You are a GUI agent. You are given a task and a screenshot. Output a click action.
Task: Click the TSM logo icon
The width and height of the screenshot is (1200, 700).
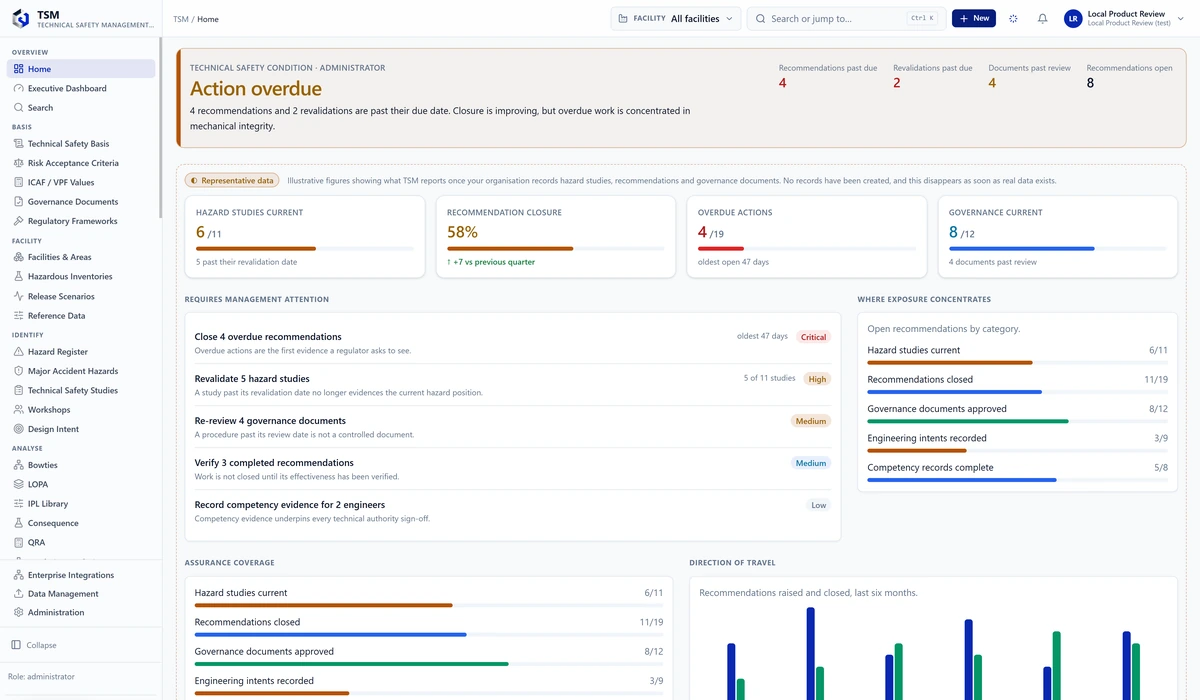(x=20, y=18)
